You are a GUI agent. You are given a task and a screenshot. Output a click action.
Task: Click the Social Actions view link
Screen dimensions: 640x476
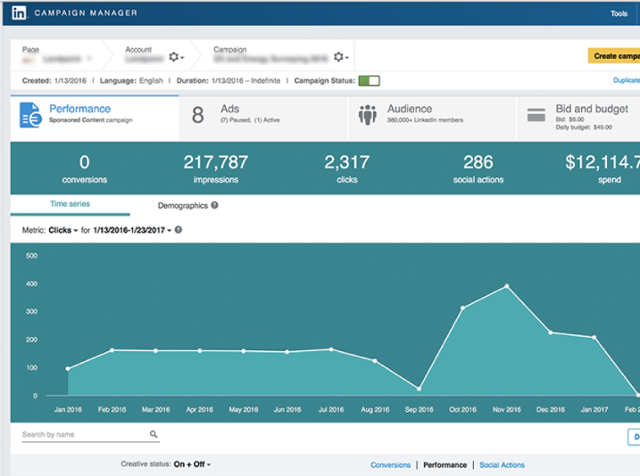tap(502, 465)
